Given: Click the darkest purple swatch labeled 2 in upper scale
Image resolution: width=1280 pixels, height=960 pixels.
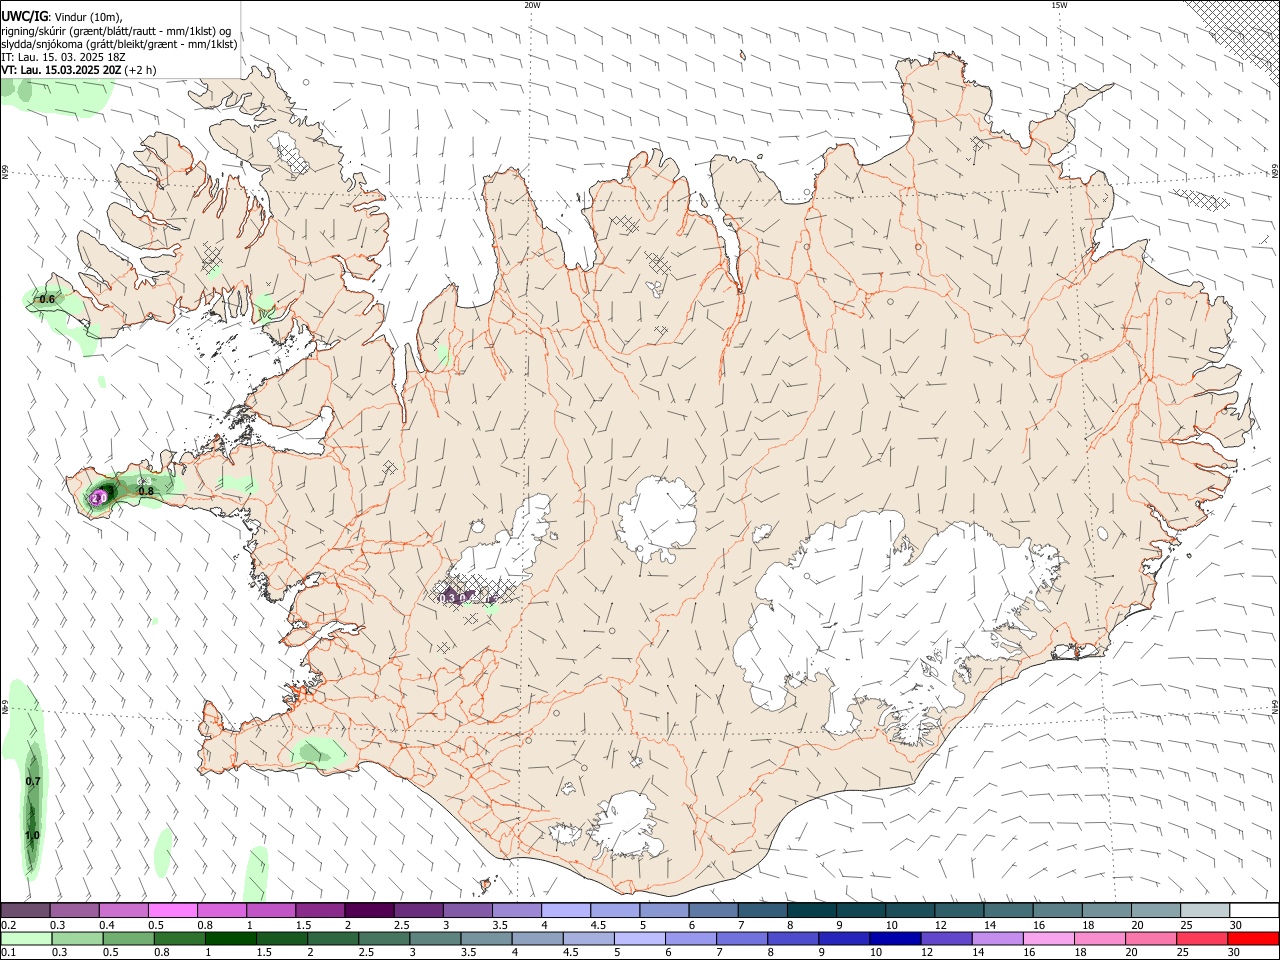Looking at the screenshot, I should pyautogui.click(x=369, y=910).
